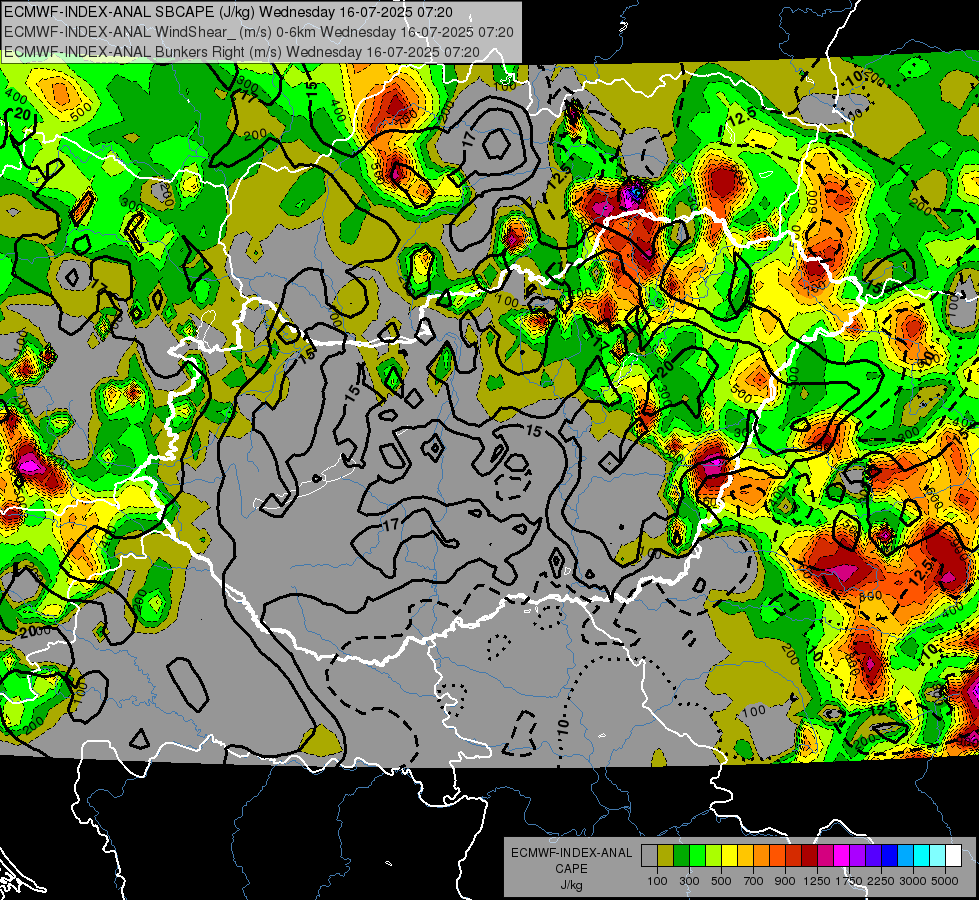Click the 1250 legend scale value

pyautogui.click(x=817, y=881)
